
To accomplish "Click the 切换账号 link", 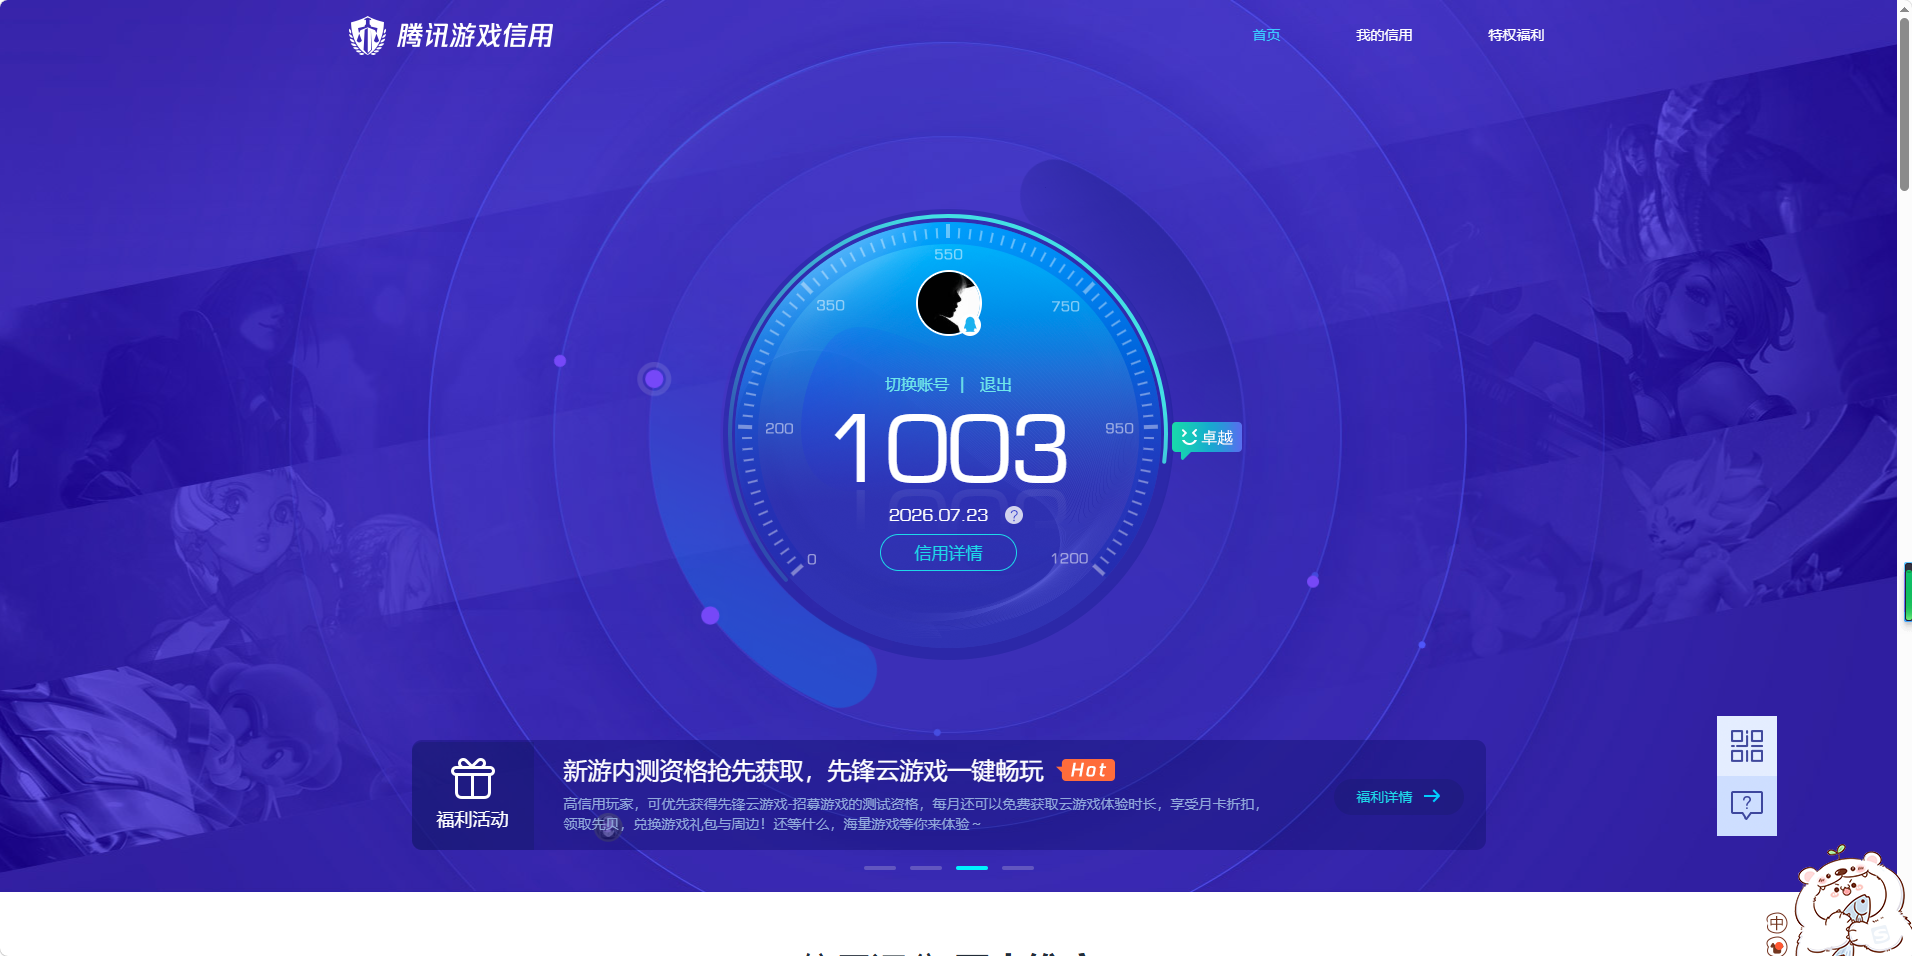I will coord(917,385).
